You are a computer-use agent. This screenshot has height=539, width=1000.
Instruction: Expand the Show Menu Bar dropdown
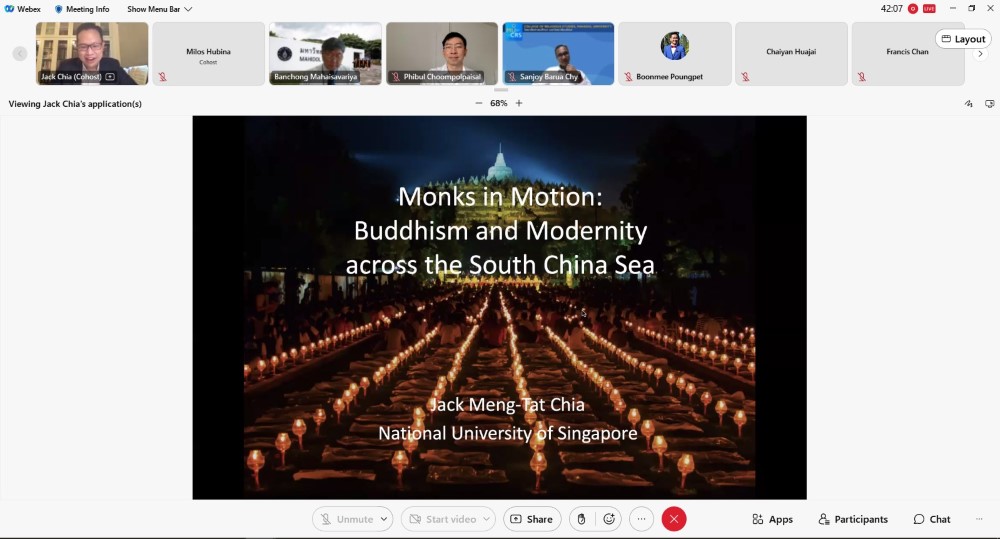click(x=159, y=9)
